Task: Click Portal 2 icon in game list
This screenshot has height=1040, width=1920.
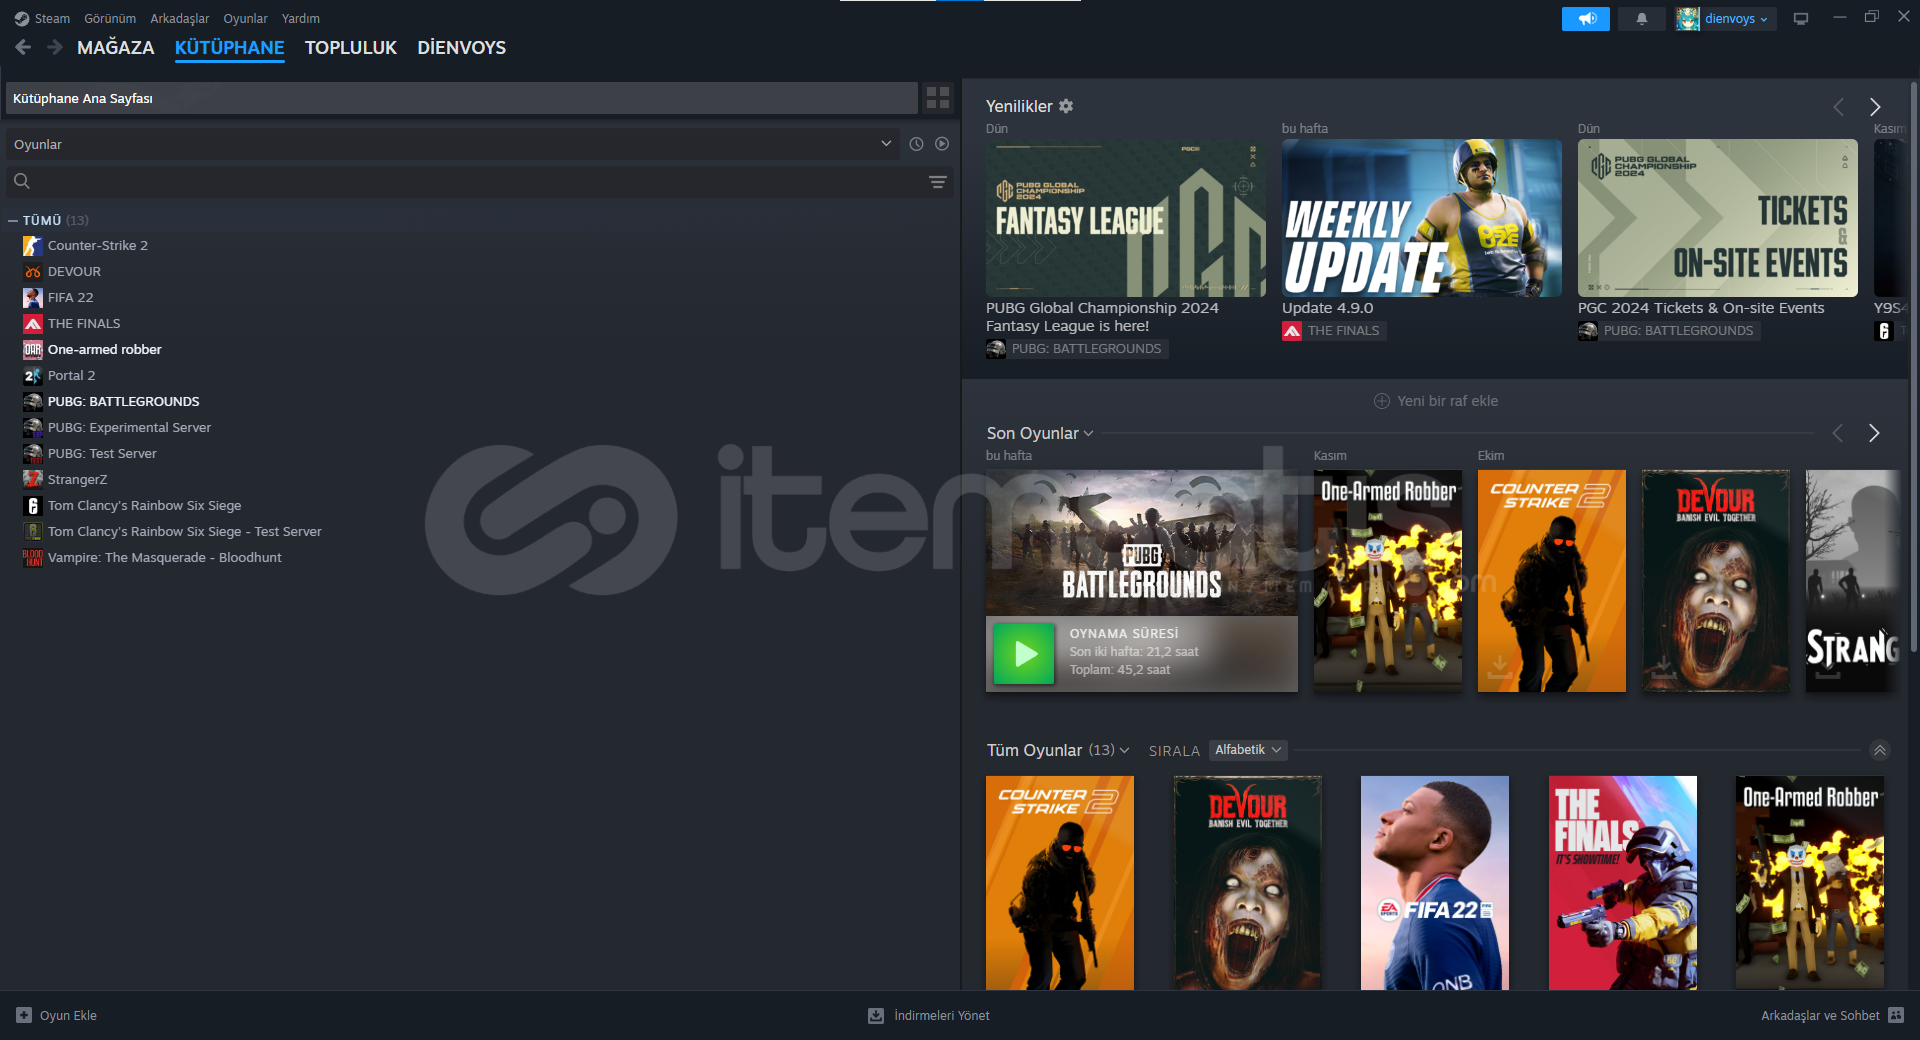Action: pyautogui.click(x=33, y=376)
